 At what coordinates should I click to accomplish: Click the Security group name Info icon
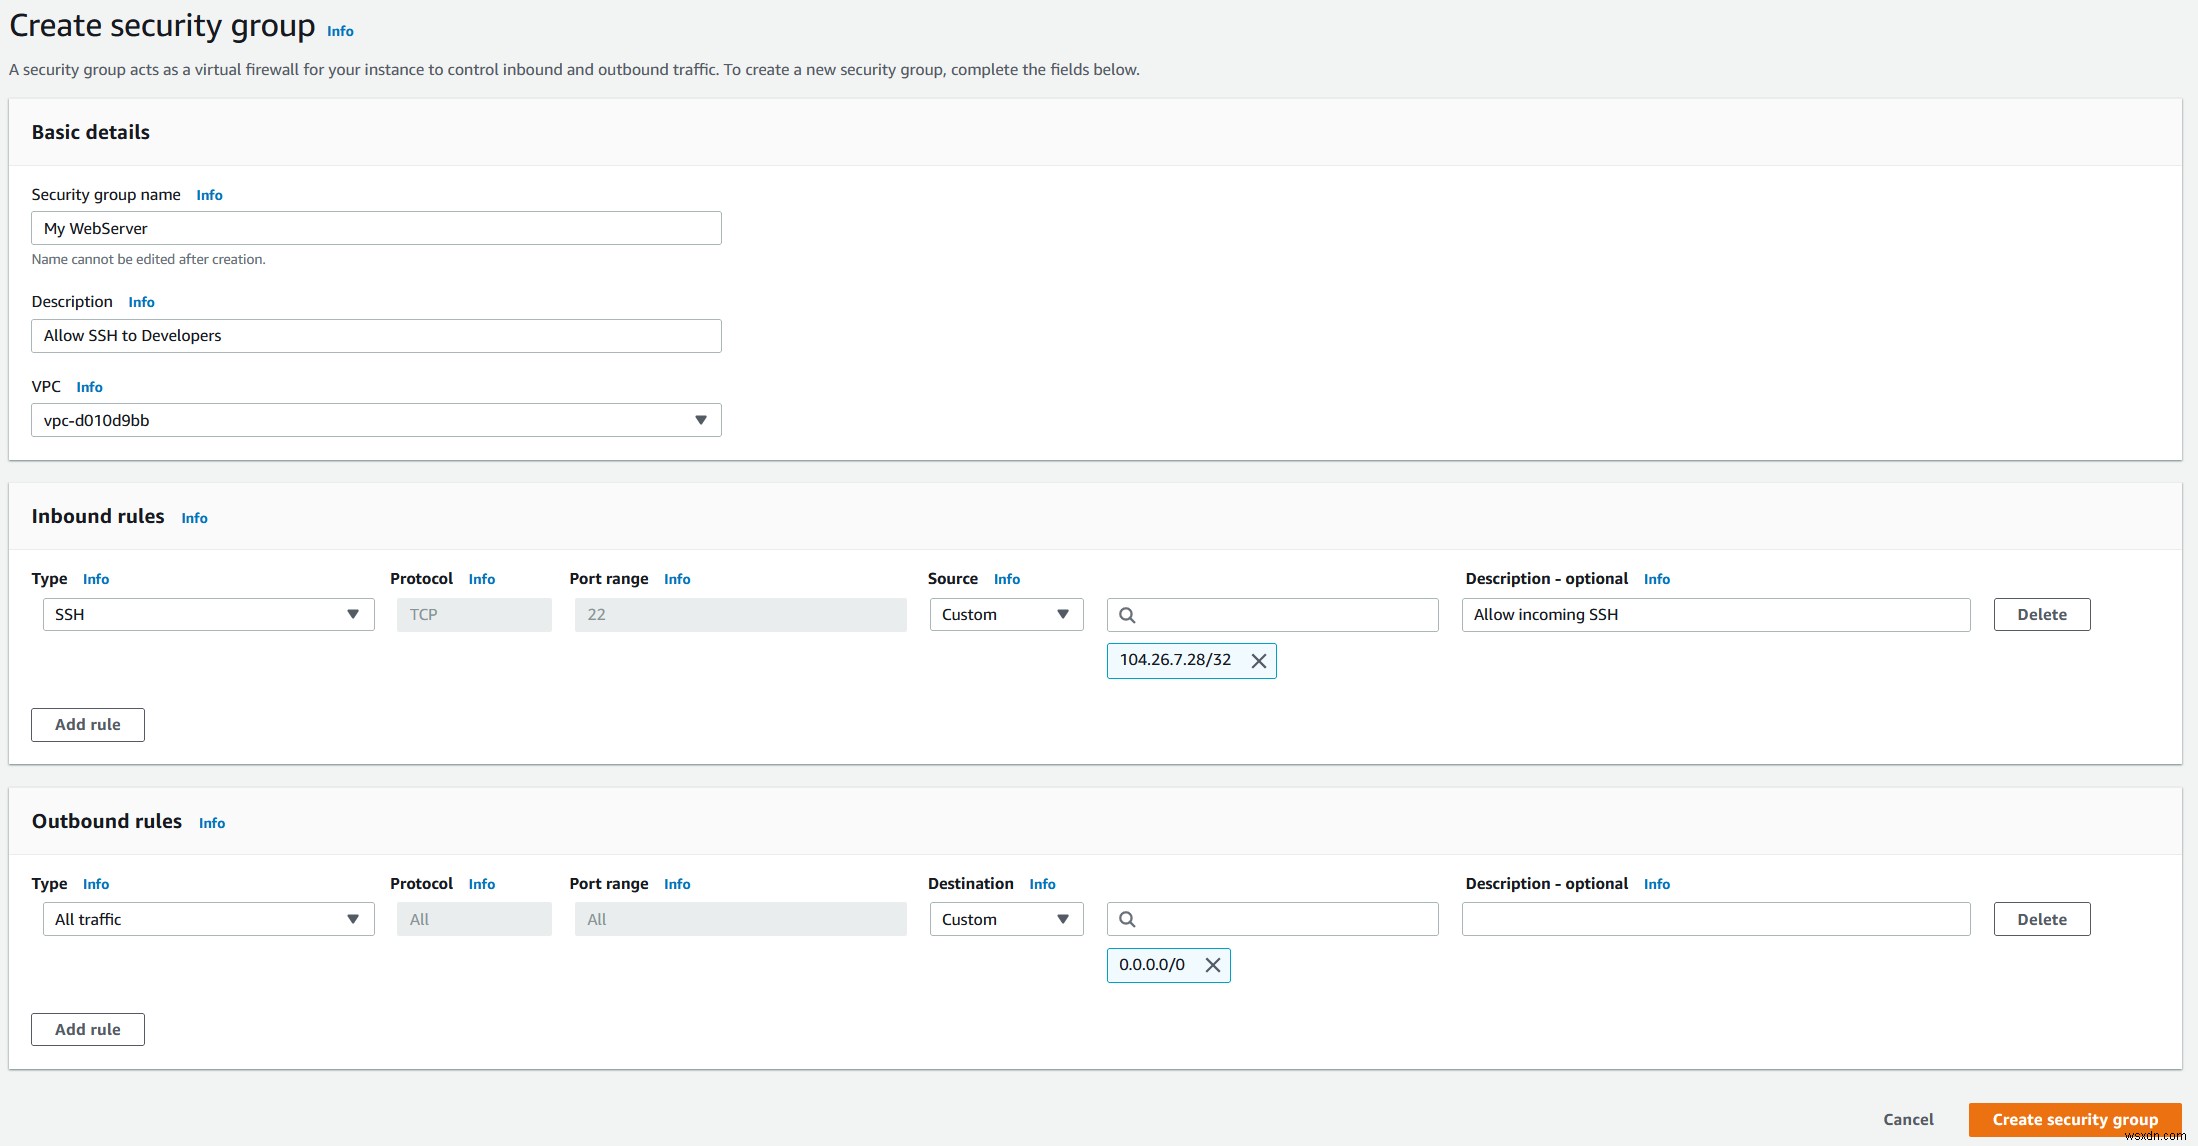(209, 193)
